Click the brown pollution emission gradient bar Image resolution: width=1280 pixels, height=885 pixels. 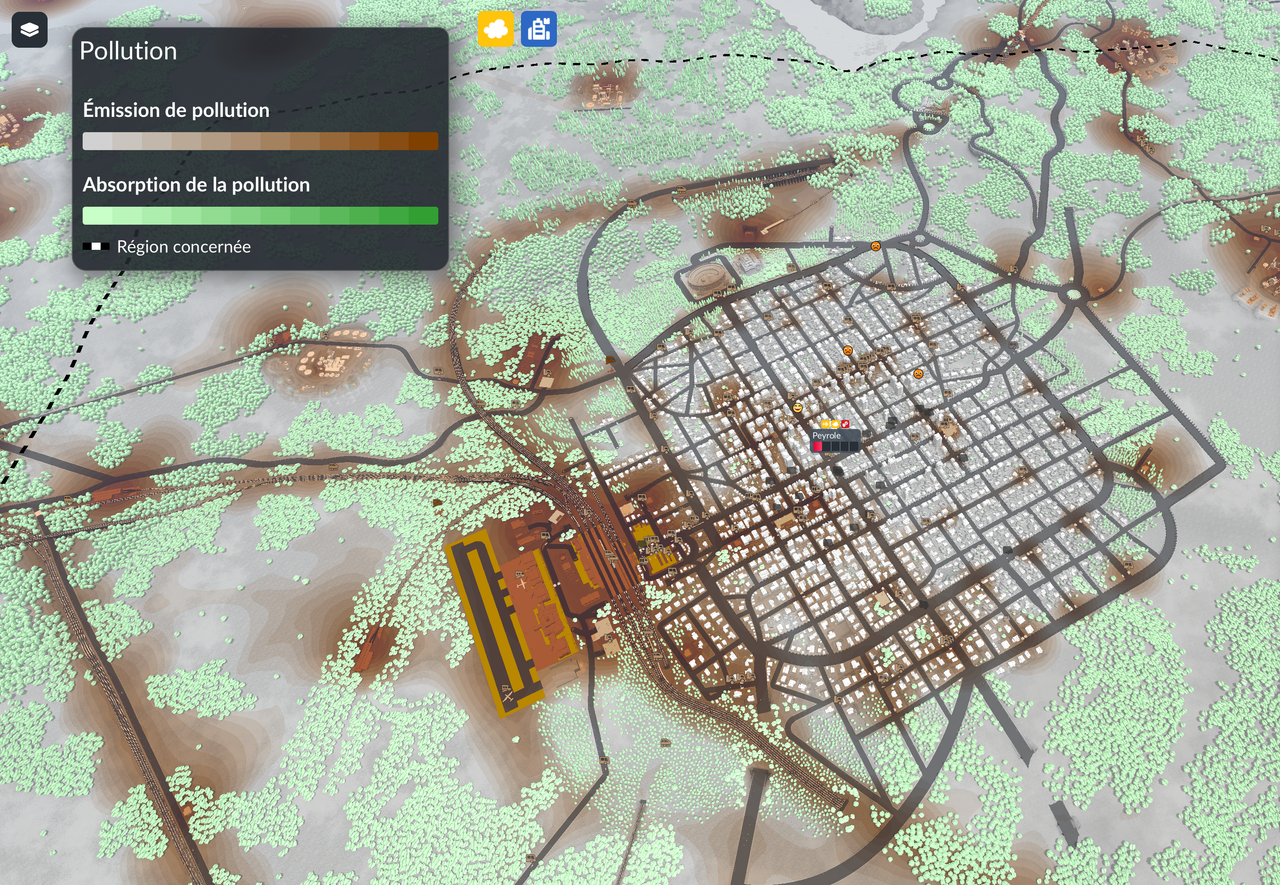(260, 141)
